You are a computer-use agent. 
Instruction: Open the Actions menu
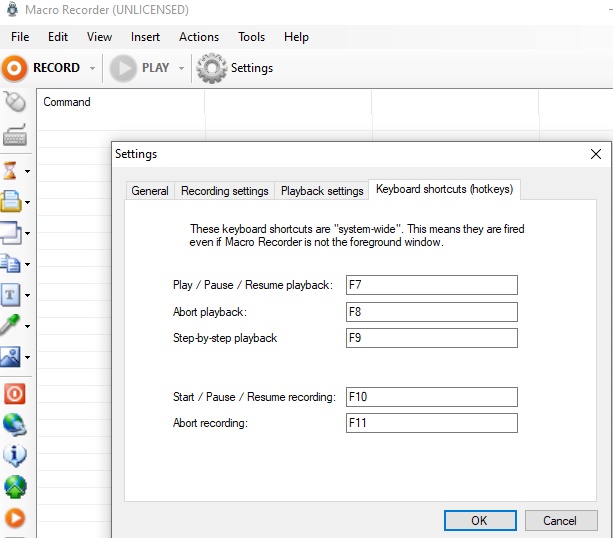click(x=199, y=37)
